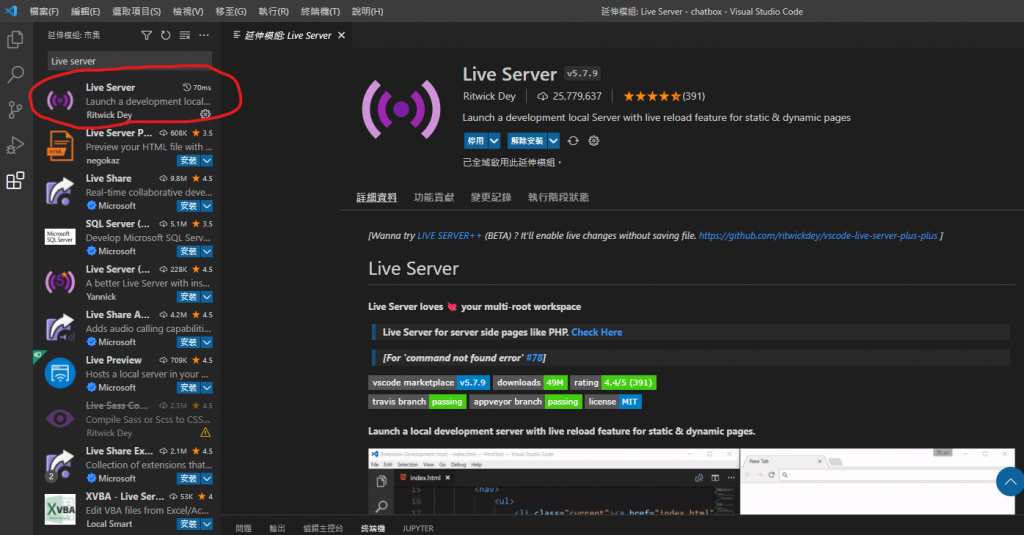Image resolution: width=1024 pixels, height=535 pixels.
Task: Click the extension search box
Action: pyautogui.click(x=129, y=61)
